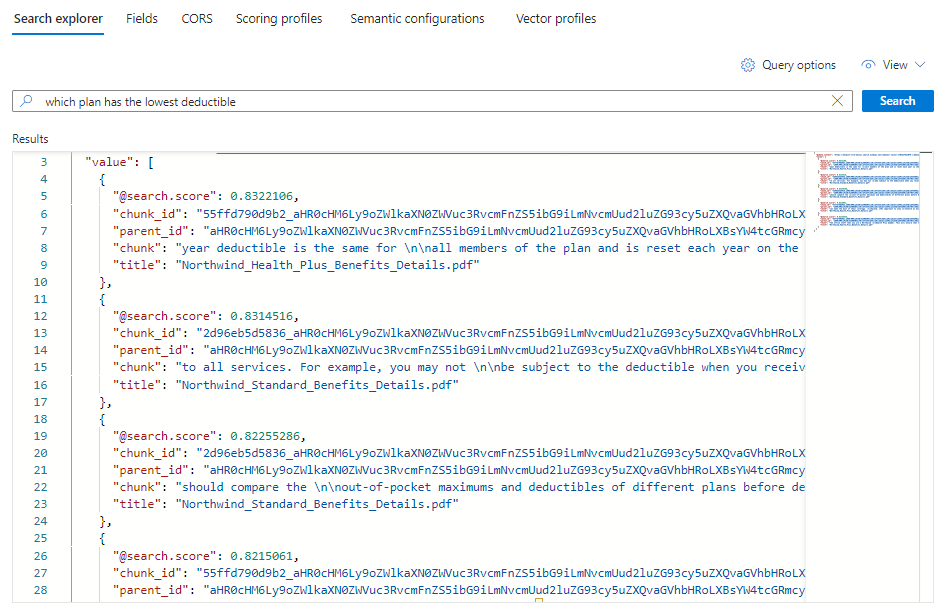Click chunk text starting "to all services"
941x608 pixels.
[490, 367]
